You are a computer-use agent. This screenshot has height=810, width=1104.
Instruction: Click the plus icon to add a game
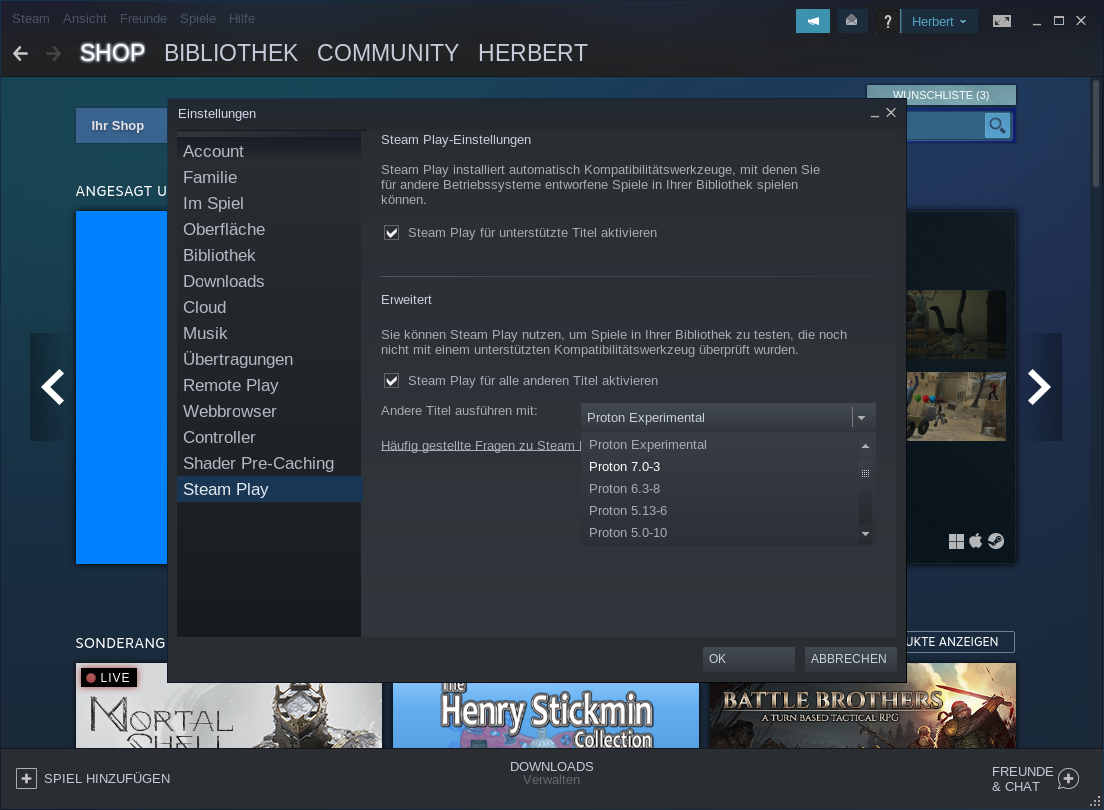point(26,778)
